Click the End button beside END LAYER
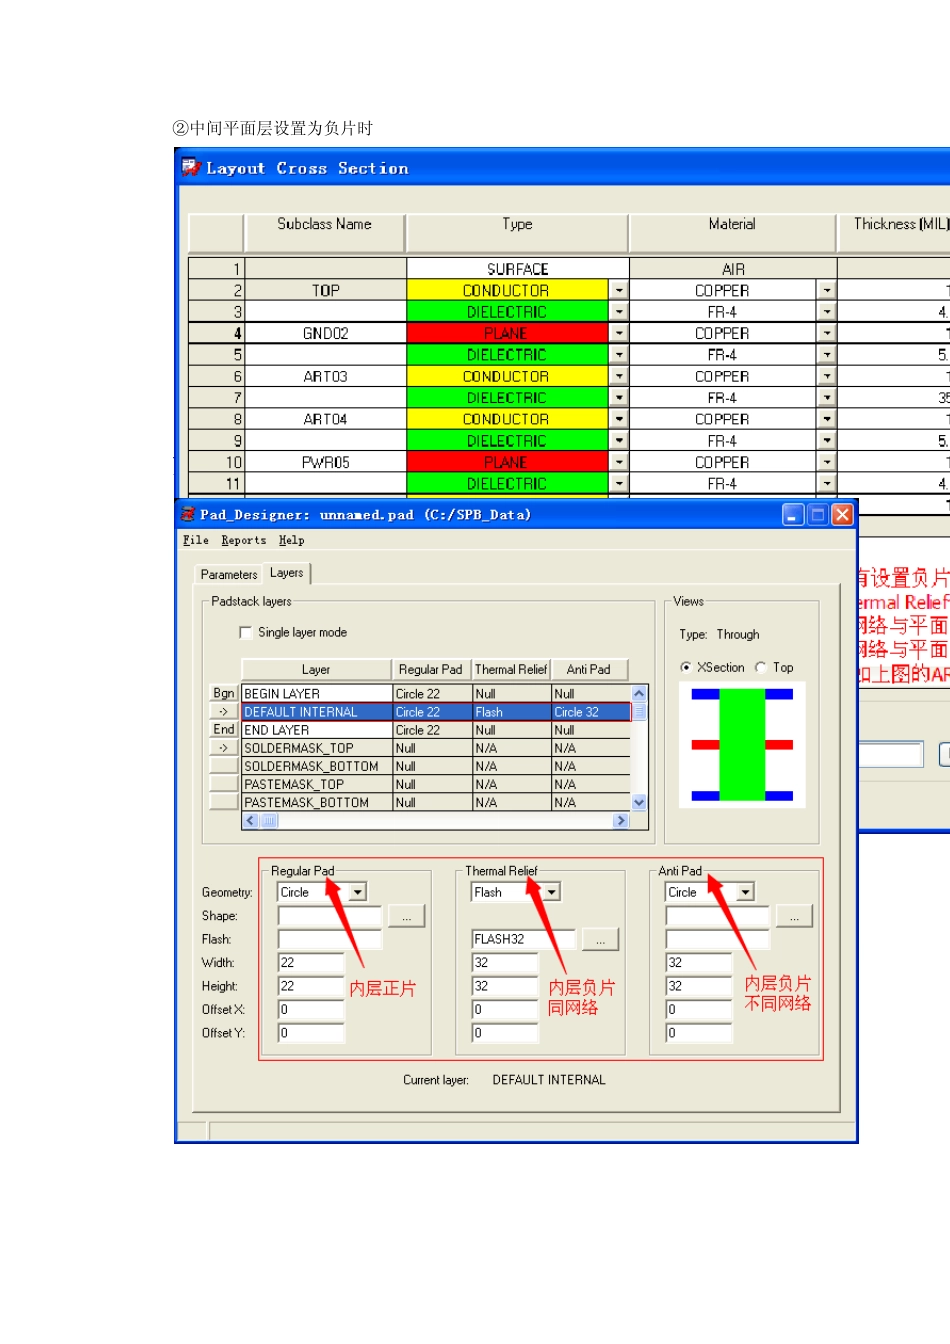The width and height of the screenshot is (950, 1344). (x=223, y=730)
